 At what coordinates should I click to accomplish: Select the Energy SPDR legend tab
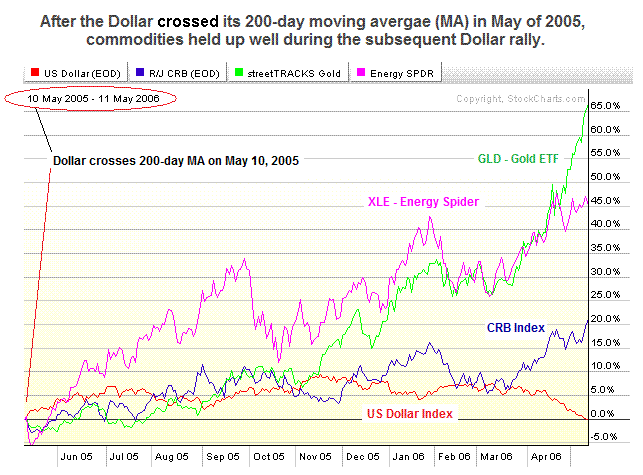coord(396,73)
